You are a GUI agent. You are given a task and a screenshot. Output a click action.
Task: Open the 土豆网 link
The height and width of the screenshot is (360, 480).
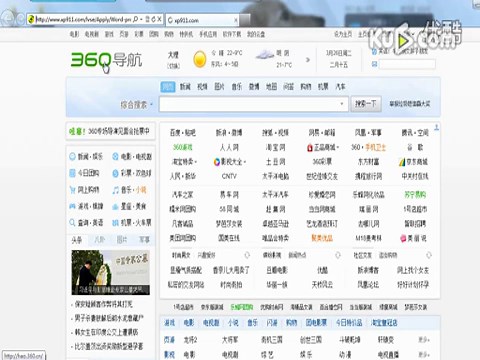tap(275, 162)
